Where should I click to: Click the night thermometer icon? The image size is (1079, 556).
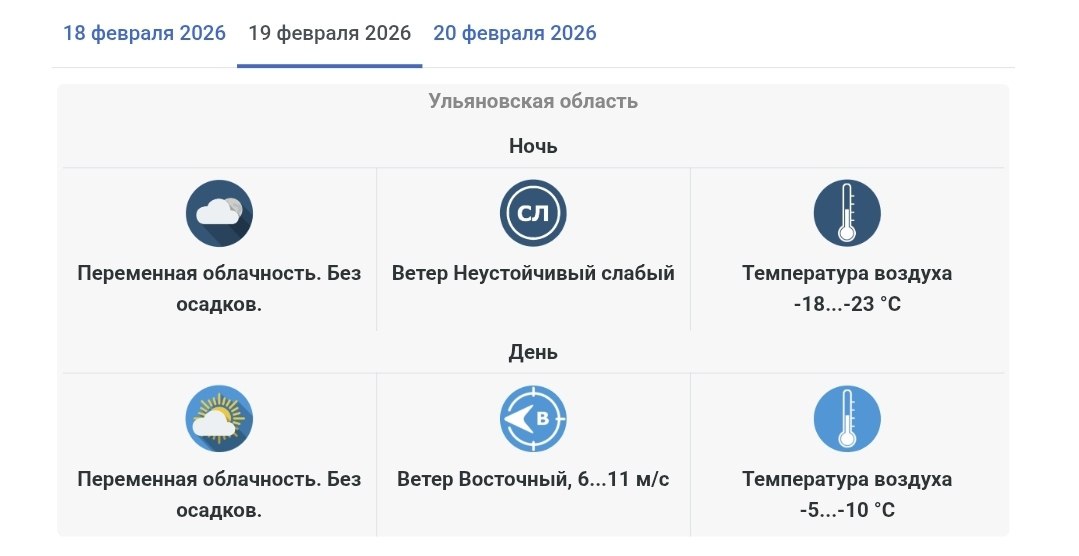[847, 213]
